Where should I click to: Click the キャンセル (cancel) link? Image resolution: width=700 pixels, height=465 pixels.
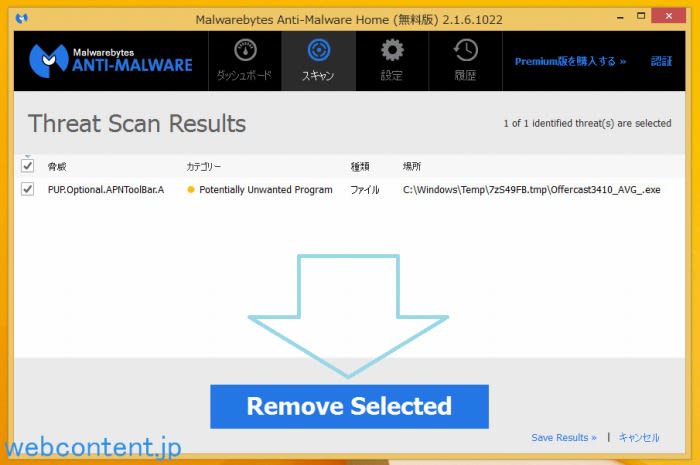(639, 437)
